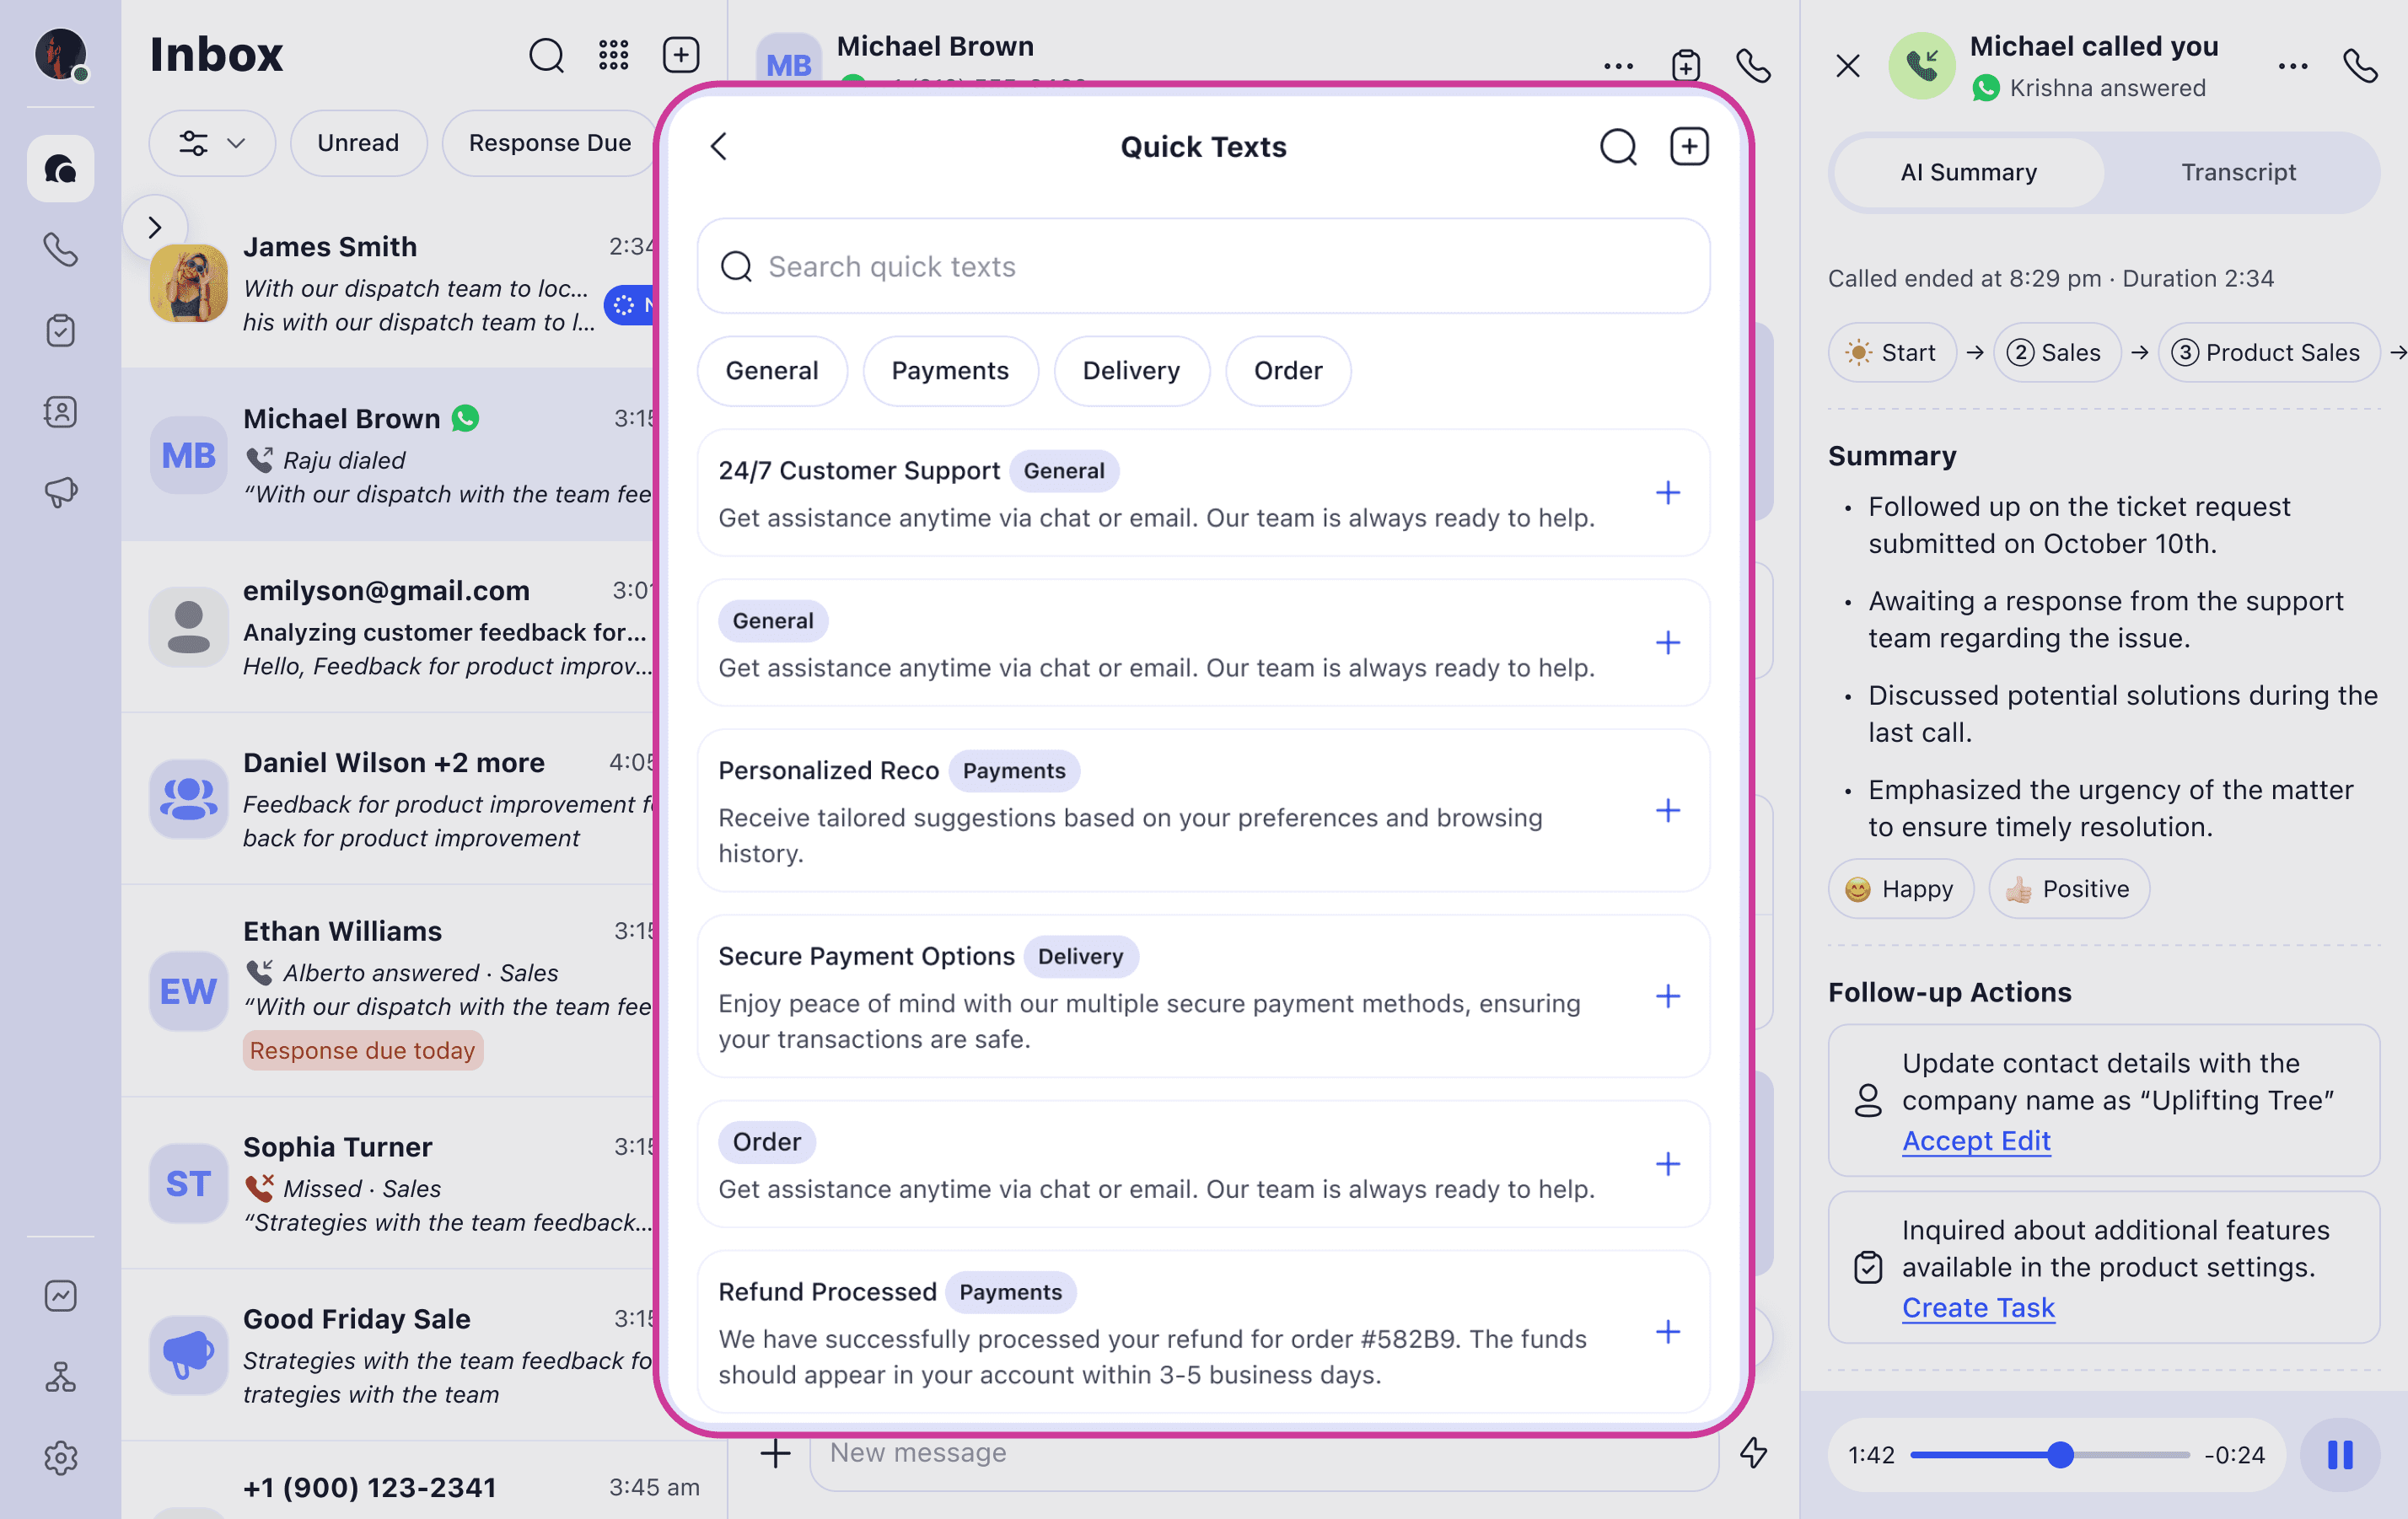Click the lightning Quick Texts icon by the message box

1753,1452
